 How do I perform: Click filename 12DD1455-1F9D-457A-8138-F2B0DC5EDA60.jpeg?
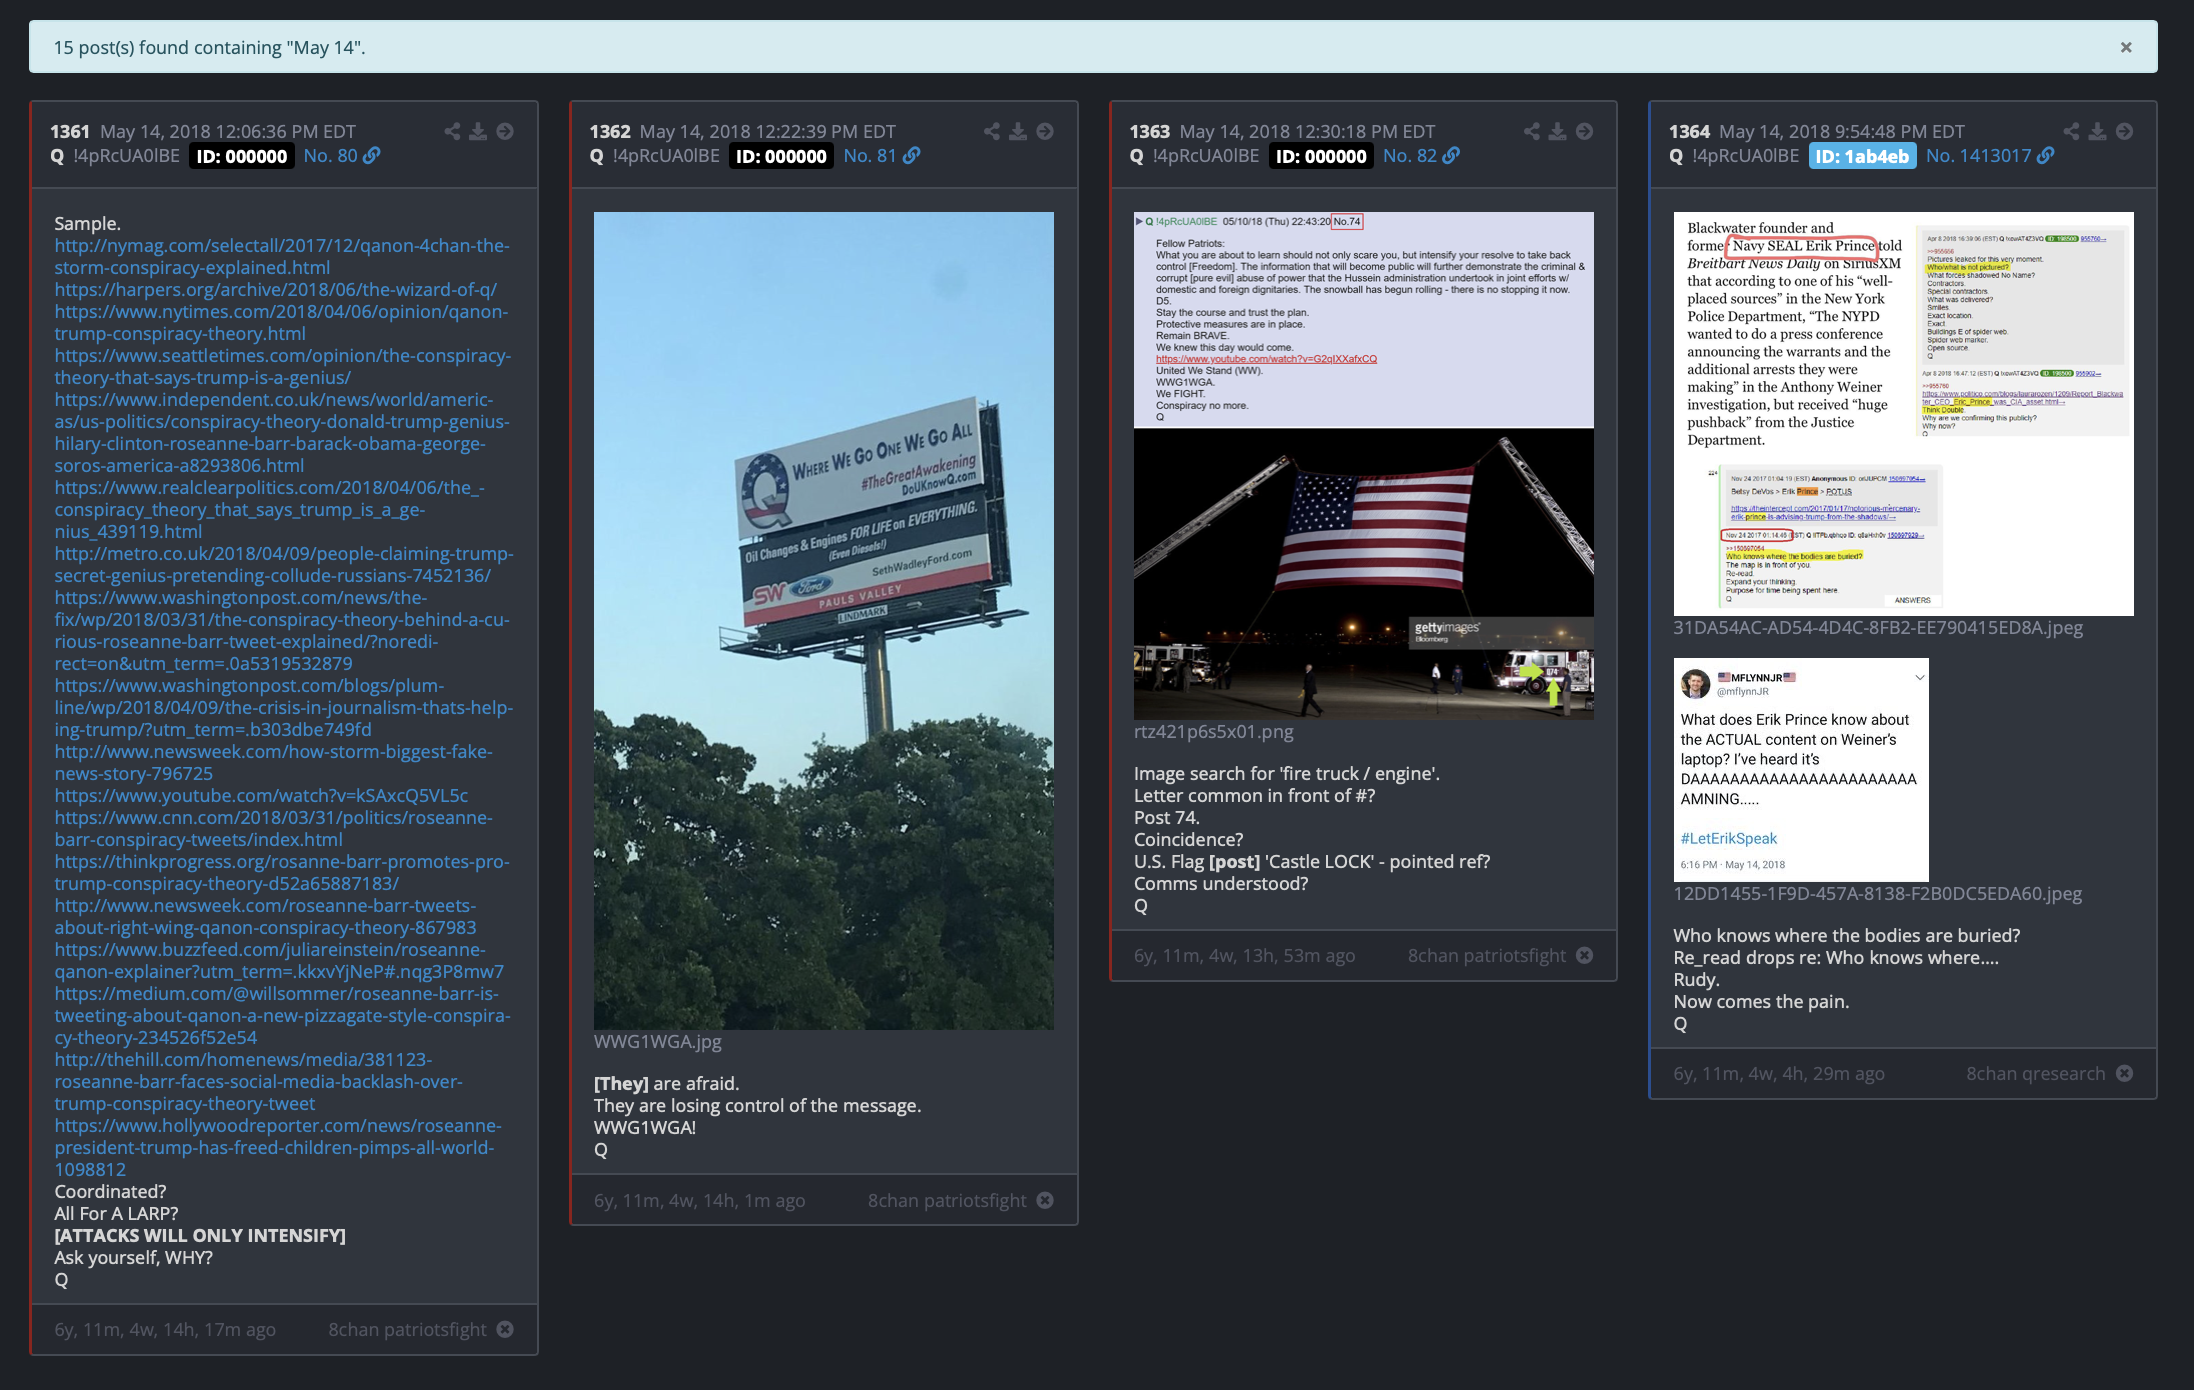tap(1877, 894)
